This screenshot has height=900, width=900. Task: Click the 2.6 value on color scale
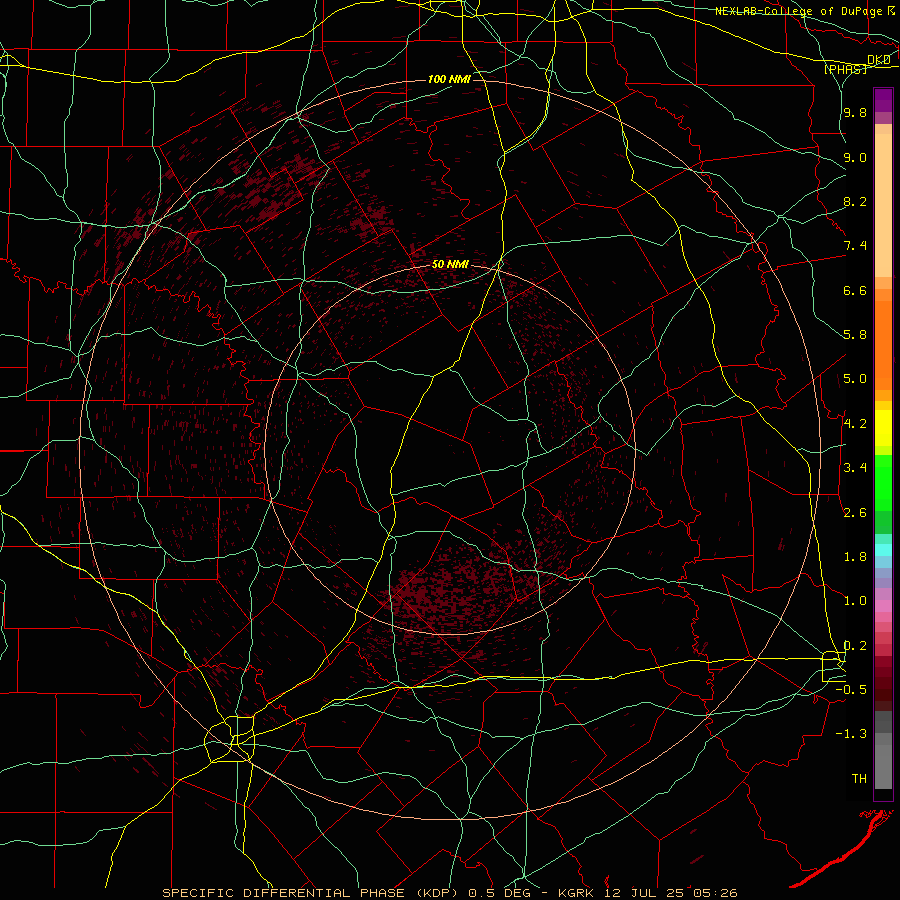855,513
